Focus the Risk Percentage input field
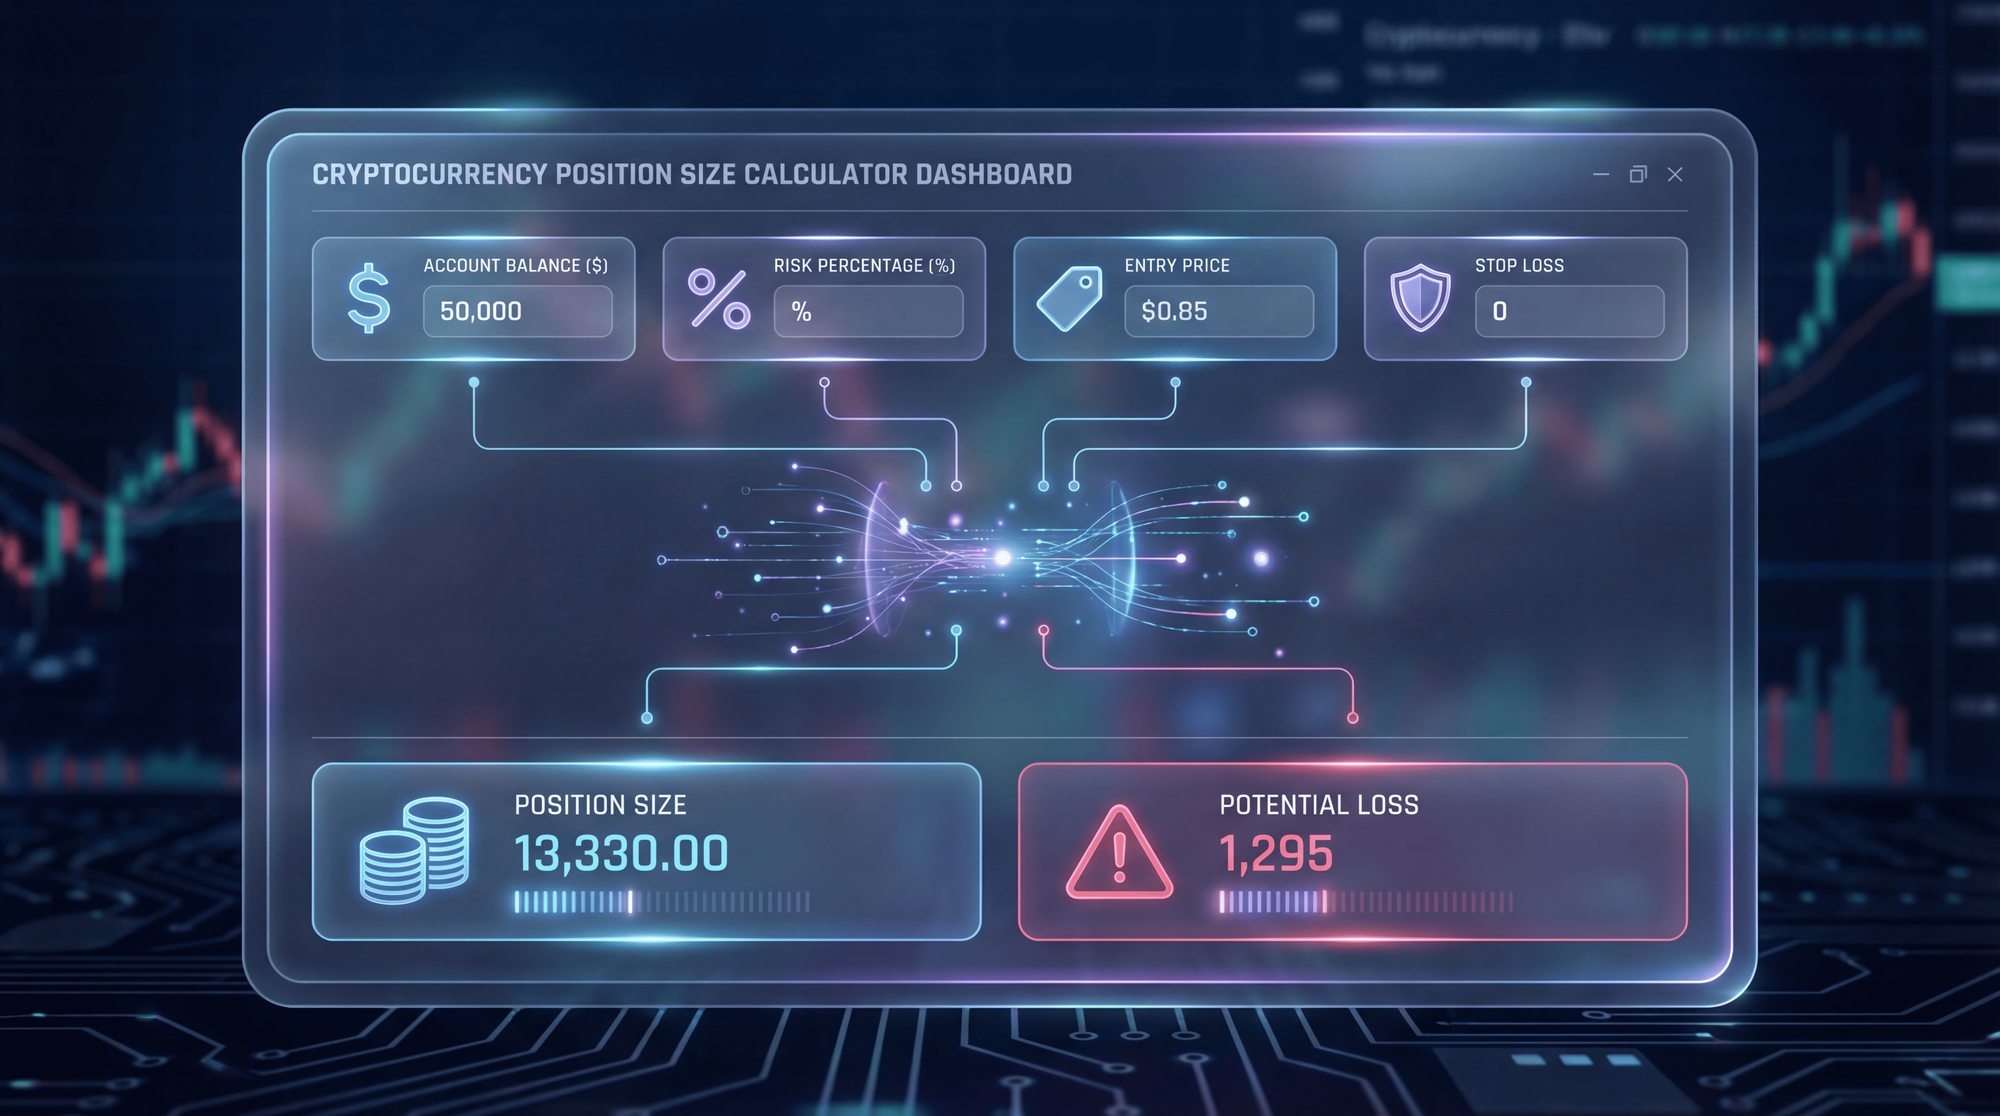 [x=868, y=311]
